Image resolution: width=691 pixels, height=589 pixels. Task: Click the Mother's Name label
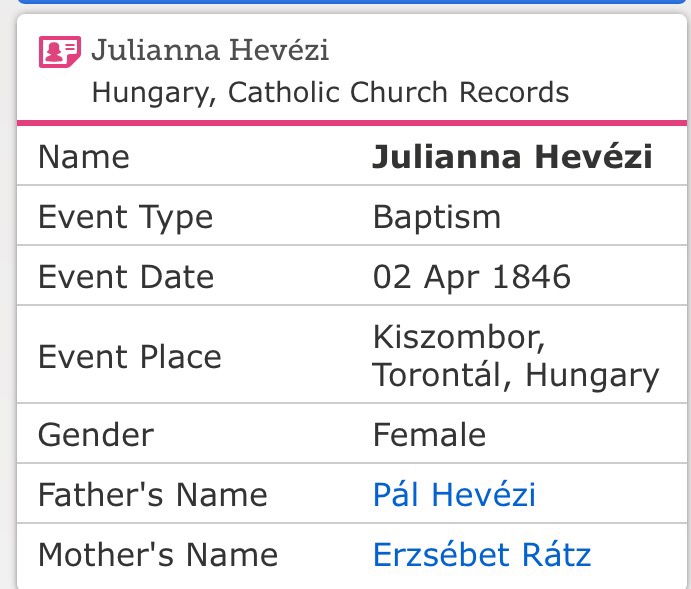(x=158, y=554)
